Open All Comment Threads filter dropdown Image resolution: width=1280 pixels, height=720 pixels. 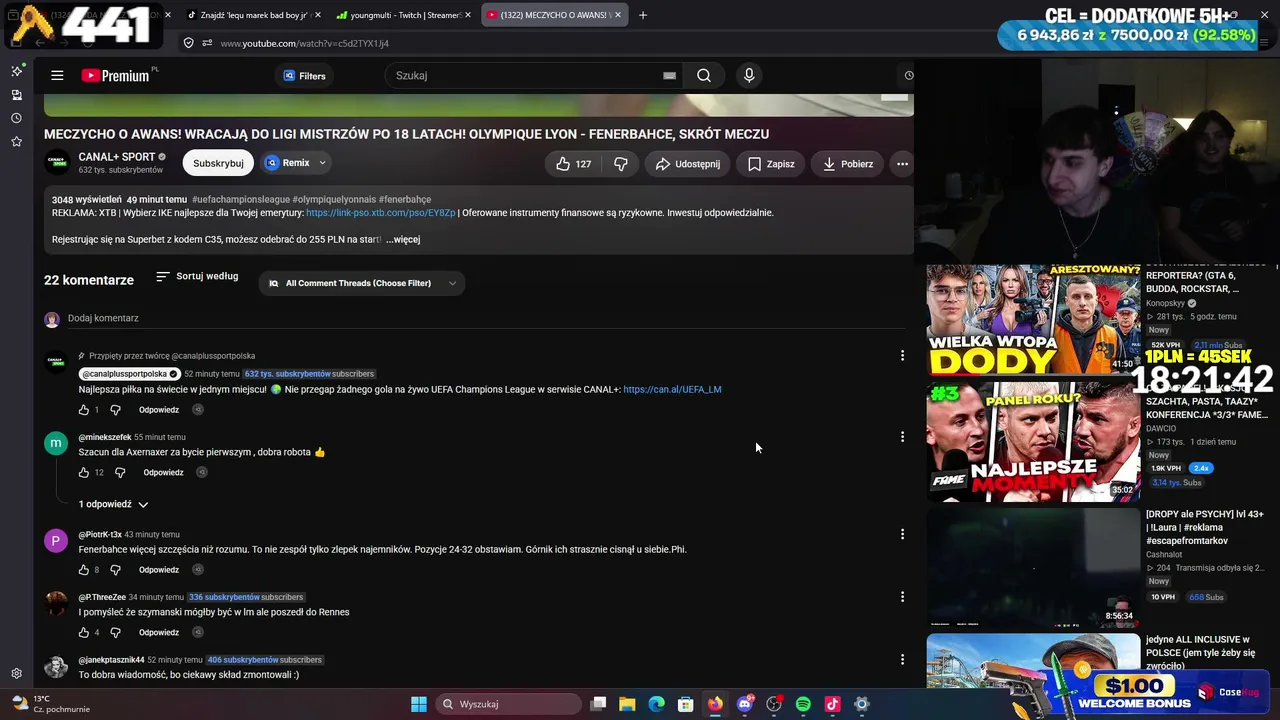click(362, 283)
